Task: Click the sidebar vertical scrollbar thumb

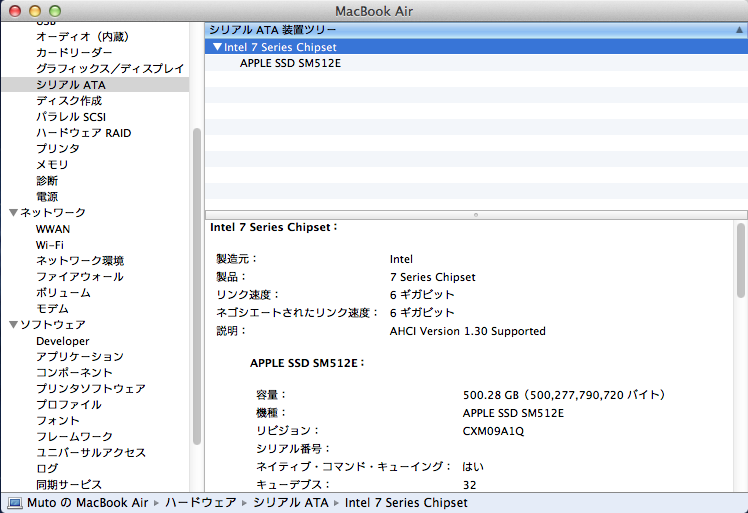Action: (x=197, y=286)
